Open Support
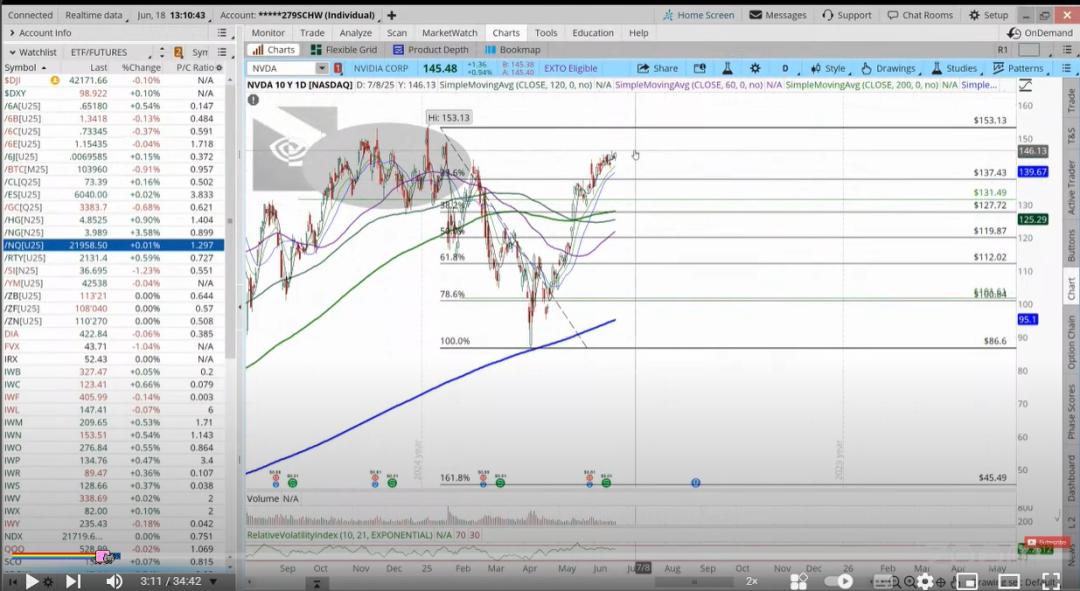The height and width of the screenshot is (591, 1080). (847, 15)
